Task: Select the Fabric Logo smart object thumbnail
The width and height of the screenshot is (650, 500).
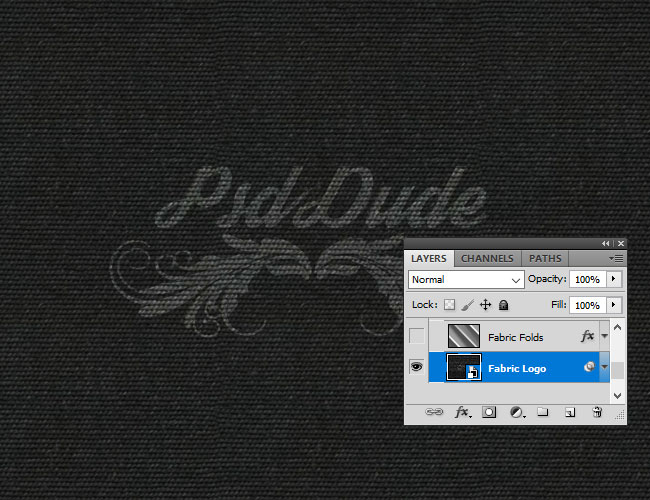Action: coord(464,367)
